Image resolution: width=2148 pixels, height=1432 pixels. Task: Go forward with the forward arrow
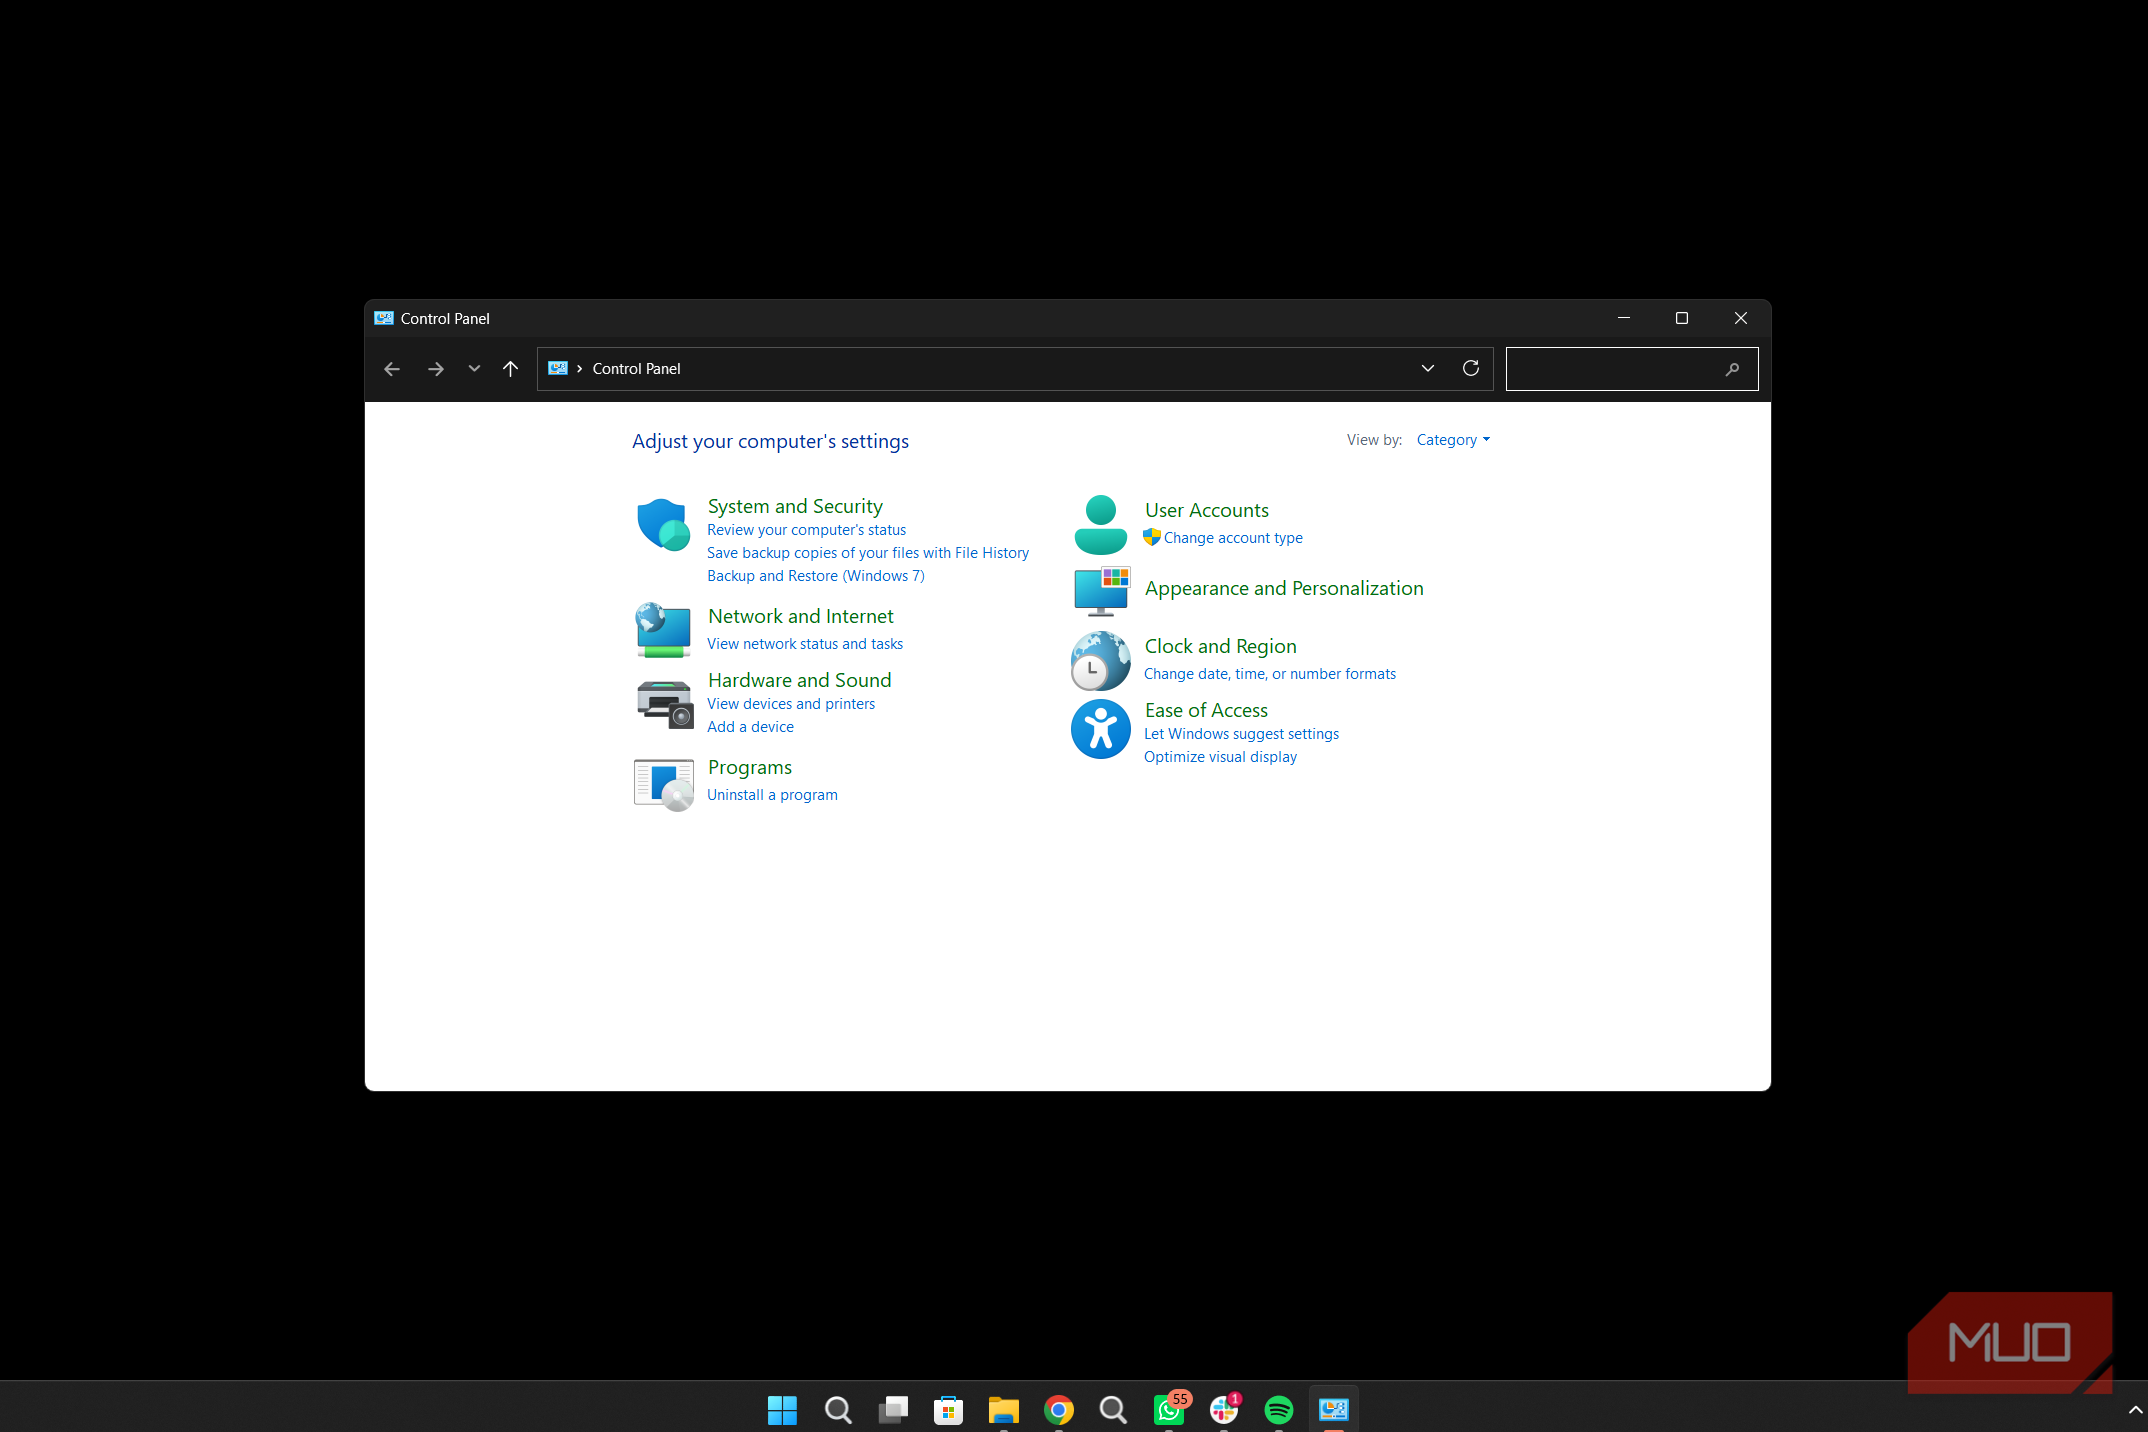(435, 369)
